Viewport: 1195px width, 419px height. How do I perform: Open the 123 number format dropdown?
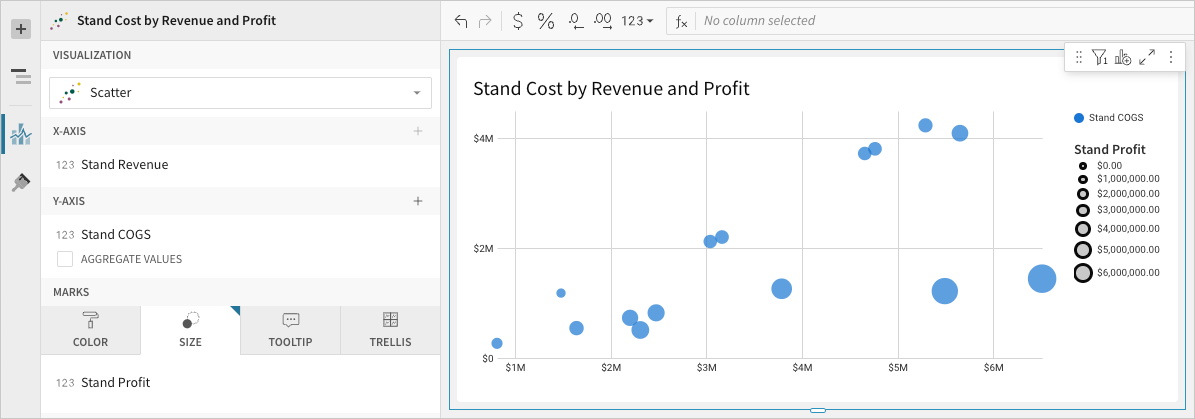[637, 21]
